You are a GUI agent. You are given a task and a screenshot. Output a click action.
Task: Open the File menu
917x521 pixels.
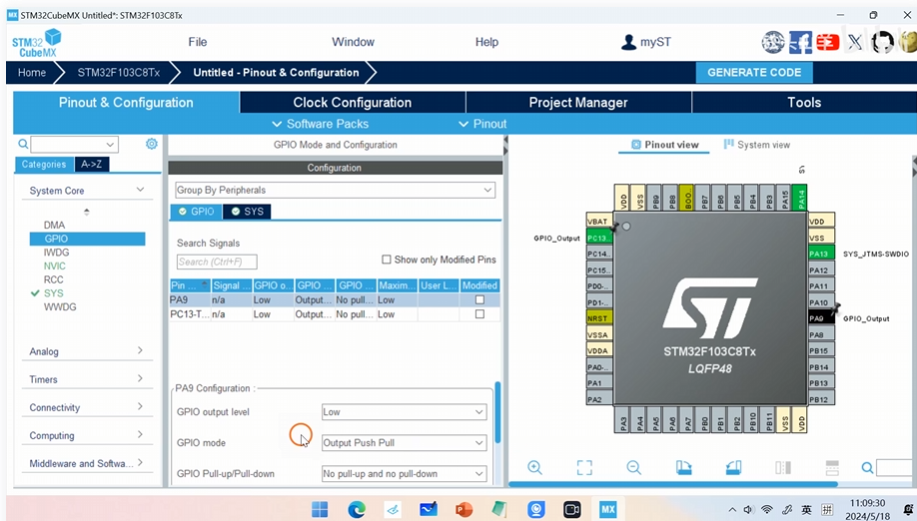click(x=198, y=42)
